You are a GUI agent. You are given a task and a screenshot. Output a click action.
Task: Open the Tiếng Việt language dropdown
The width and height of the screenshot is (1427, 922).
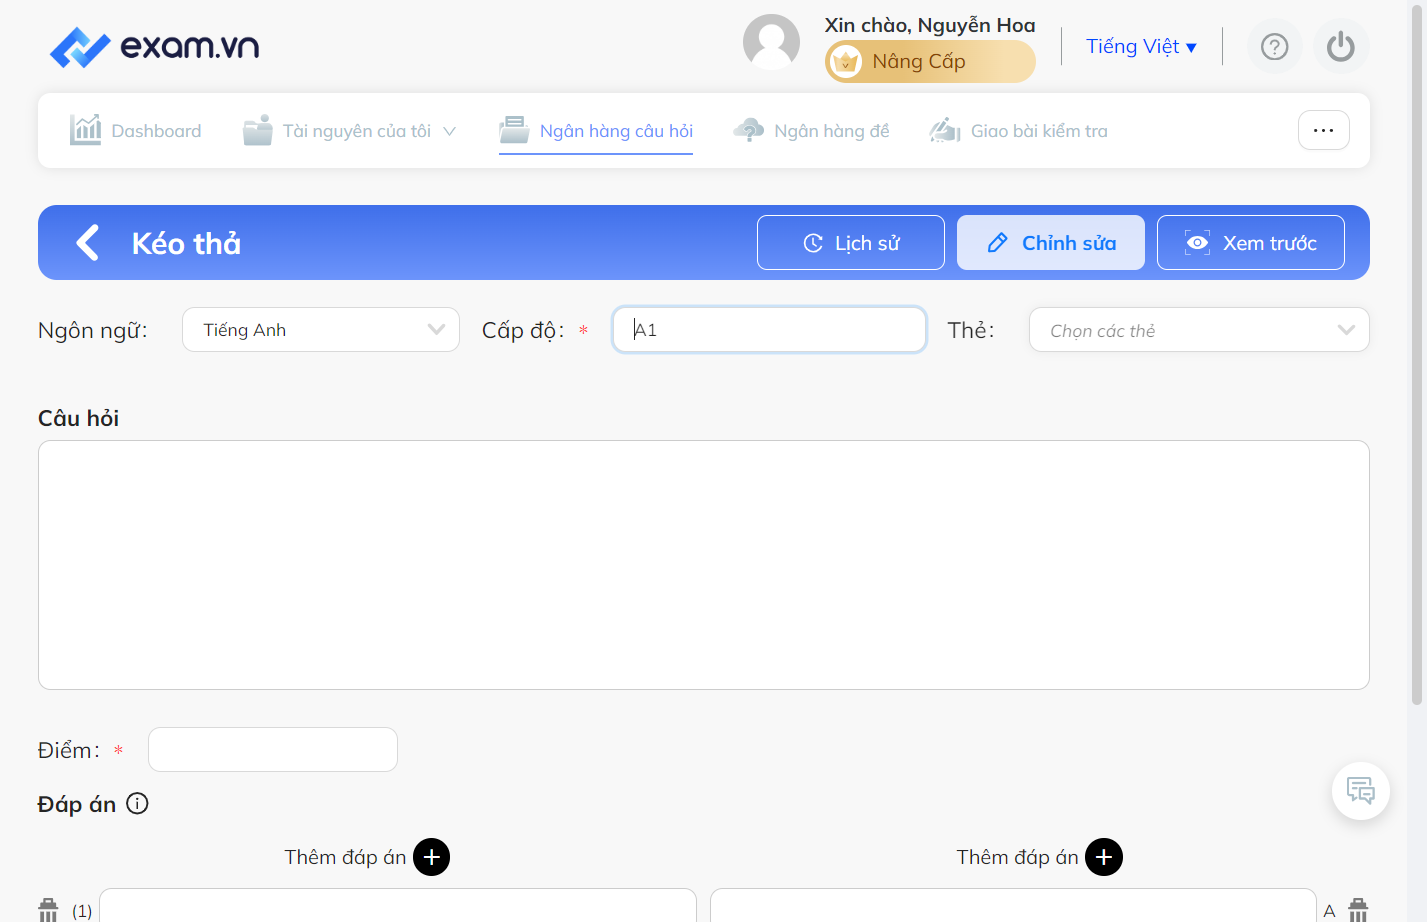[x=1141, y=46]
